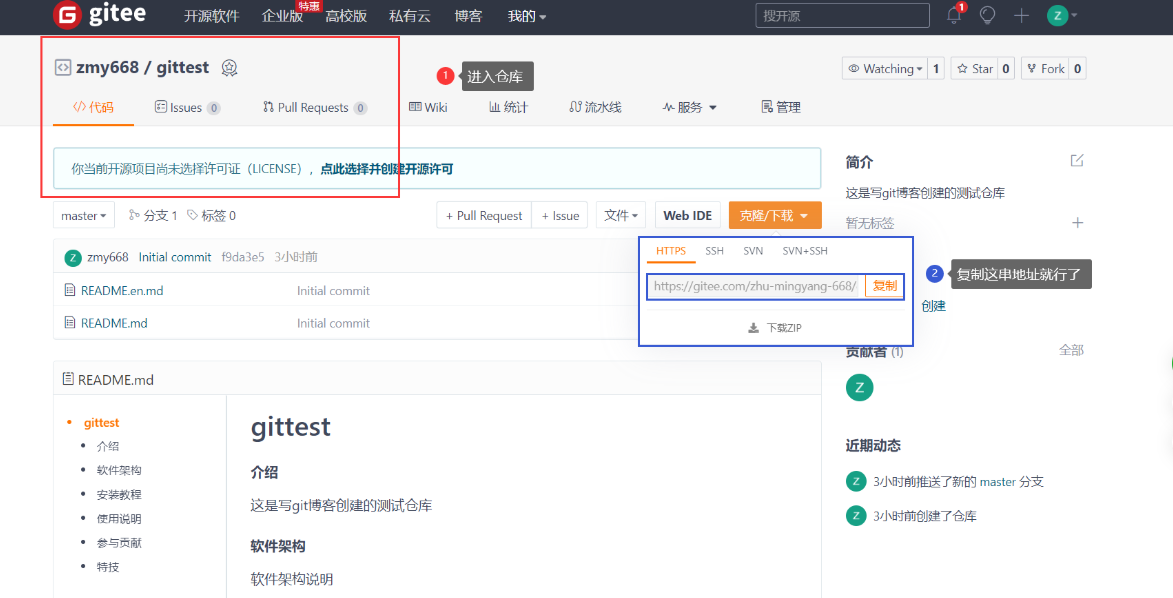Click the avatar beside 3小时前推送了新的 master 分支
The width and height of the screenshot is (1173, 598).
click(x=856, y=481)
